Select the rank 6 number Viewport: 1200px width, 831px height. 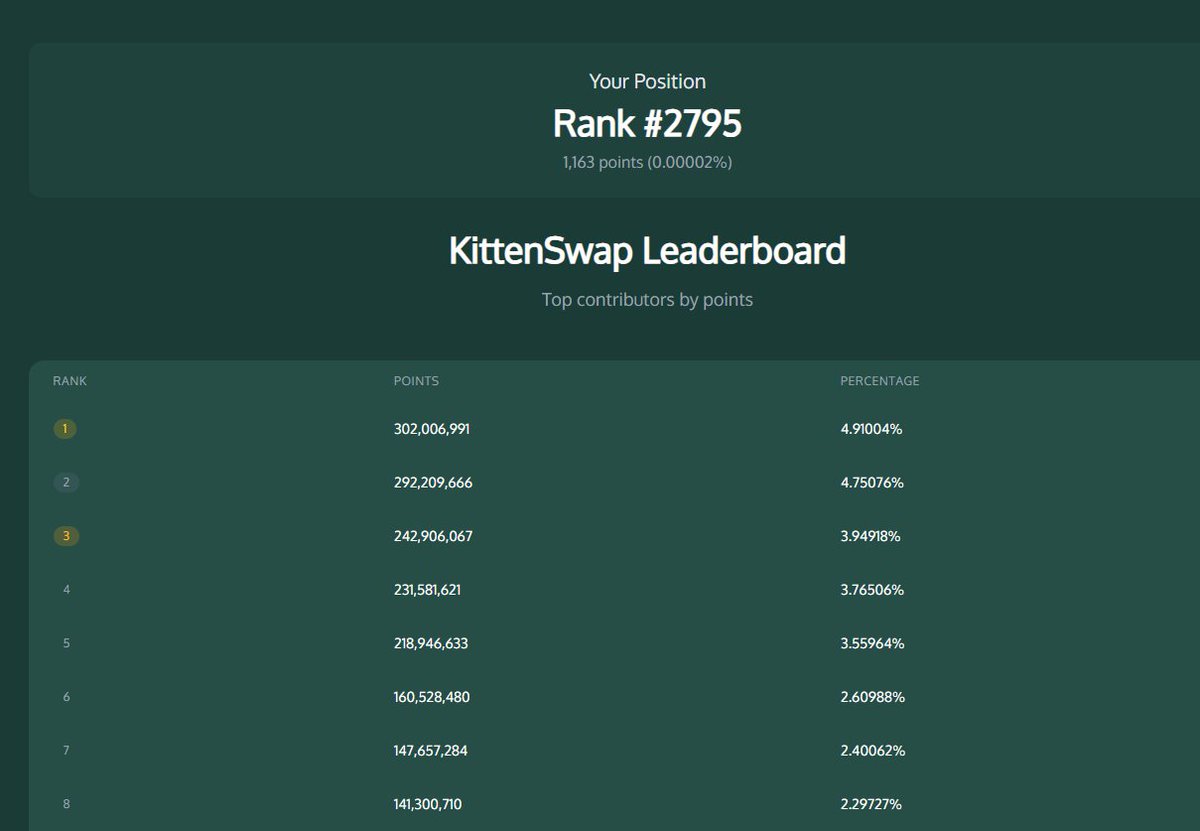click(66, 697)
